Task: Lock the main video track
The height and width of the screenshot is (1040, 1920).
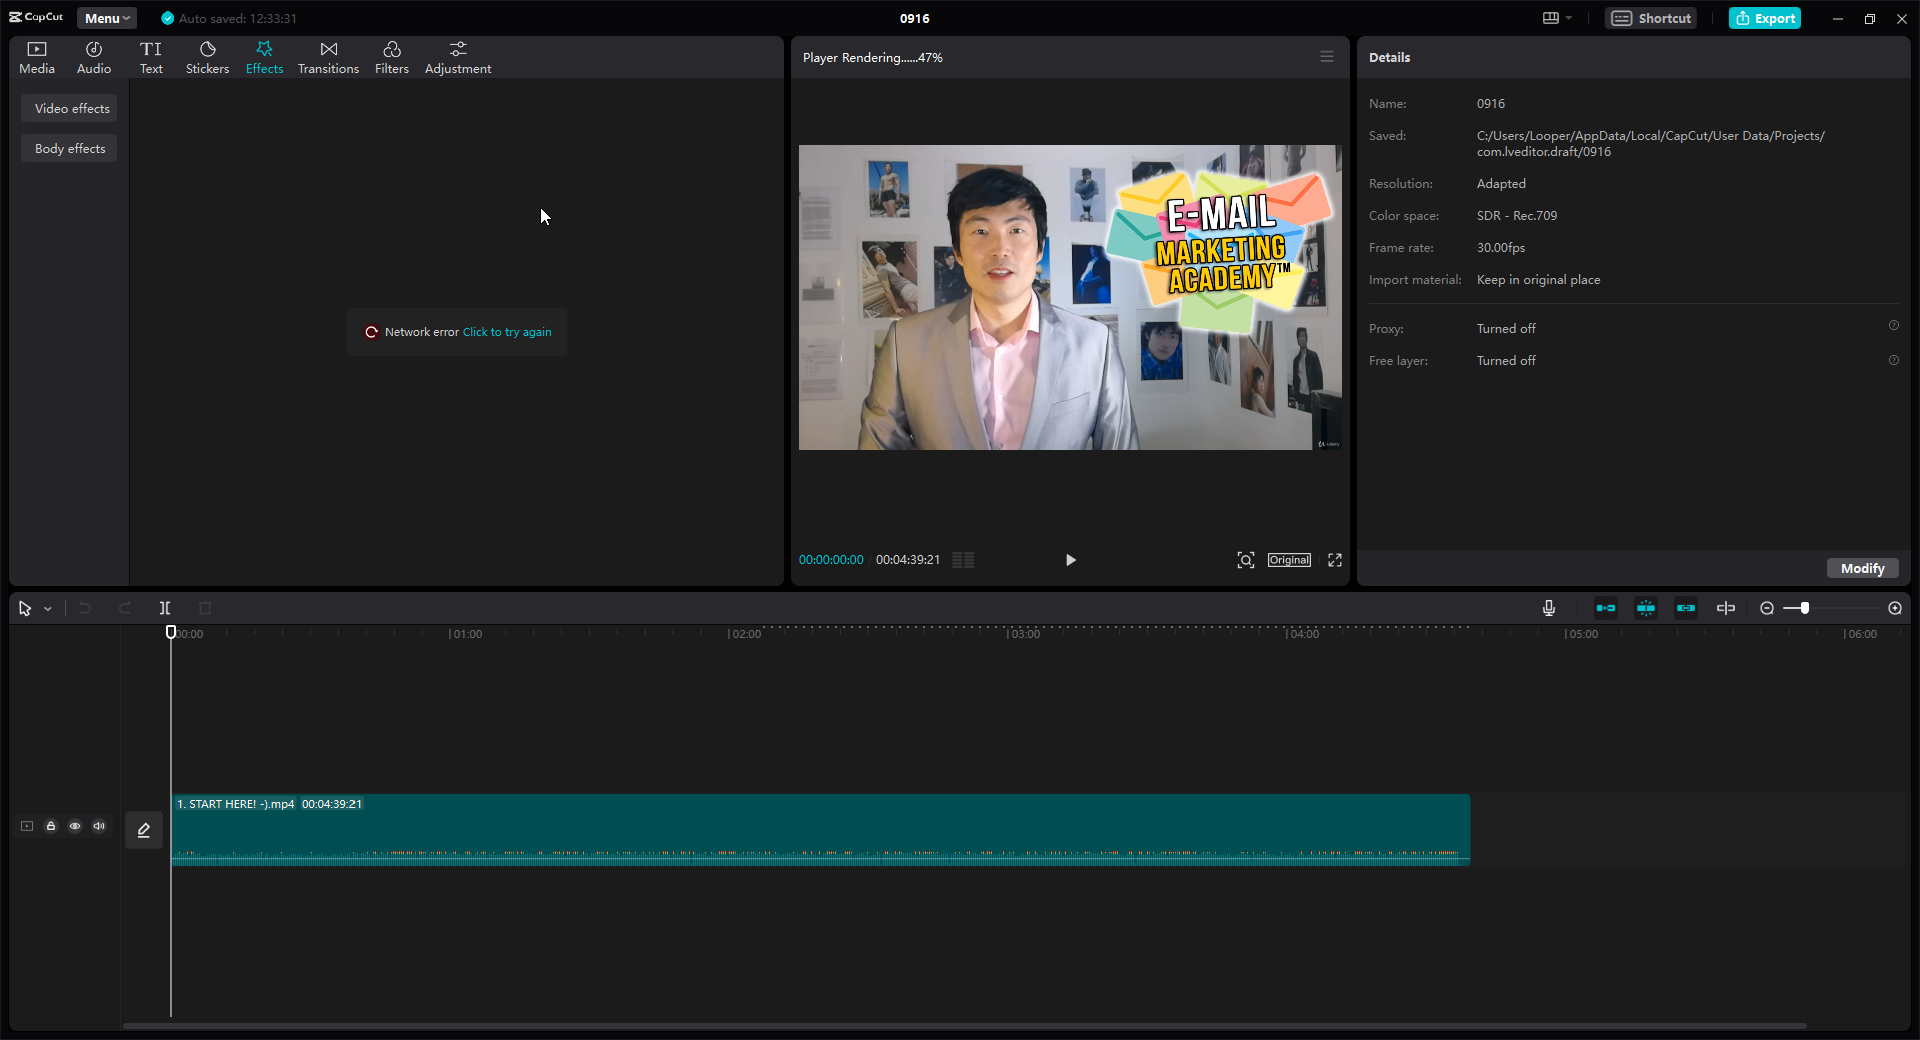Action: (51, 826)
